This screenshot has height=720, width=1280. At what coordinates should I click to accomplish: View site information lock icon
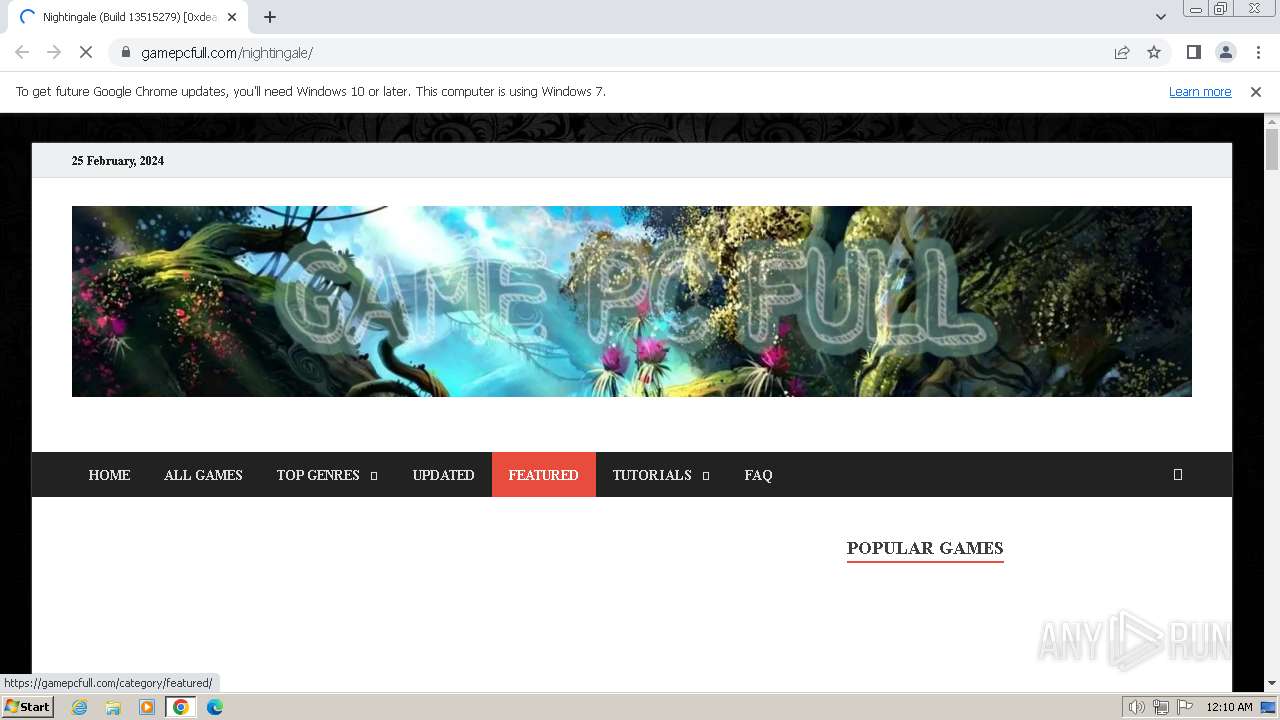coord(126,52)
